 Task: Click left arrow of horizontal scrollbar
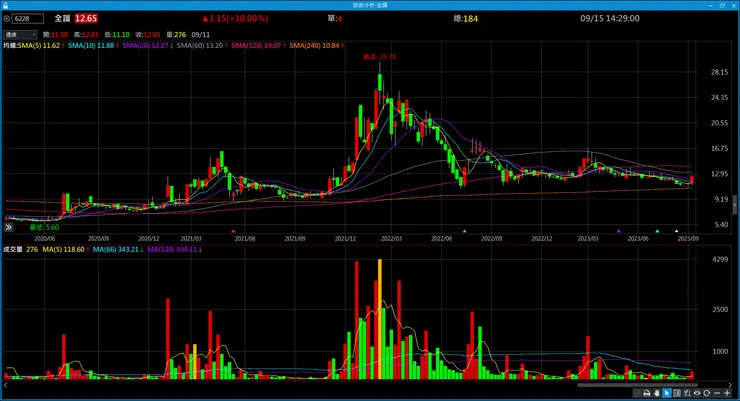[5, 385]
